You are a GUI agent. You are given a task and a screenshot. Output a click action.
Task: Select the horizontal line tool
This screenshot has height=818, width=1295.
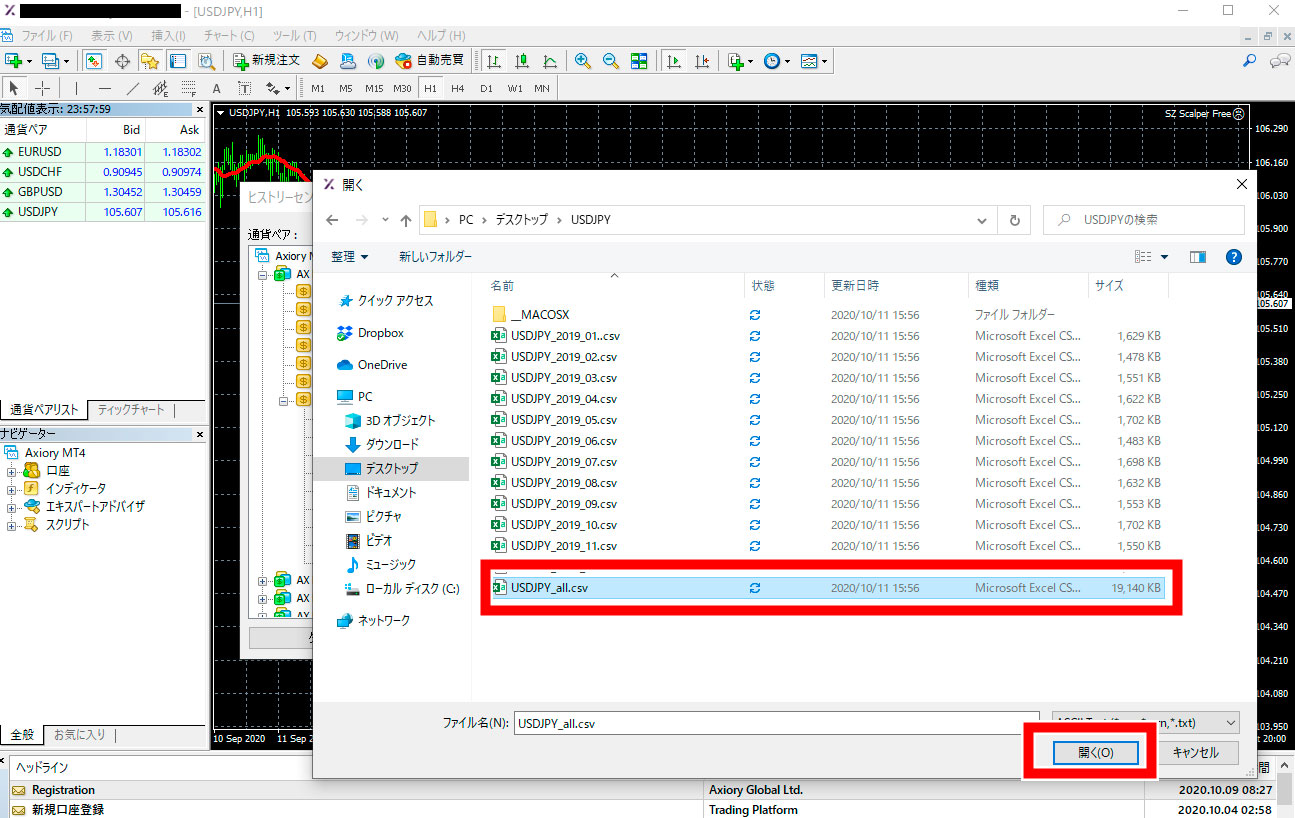point(104,88)
